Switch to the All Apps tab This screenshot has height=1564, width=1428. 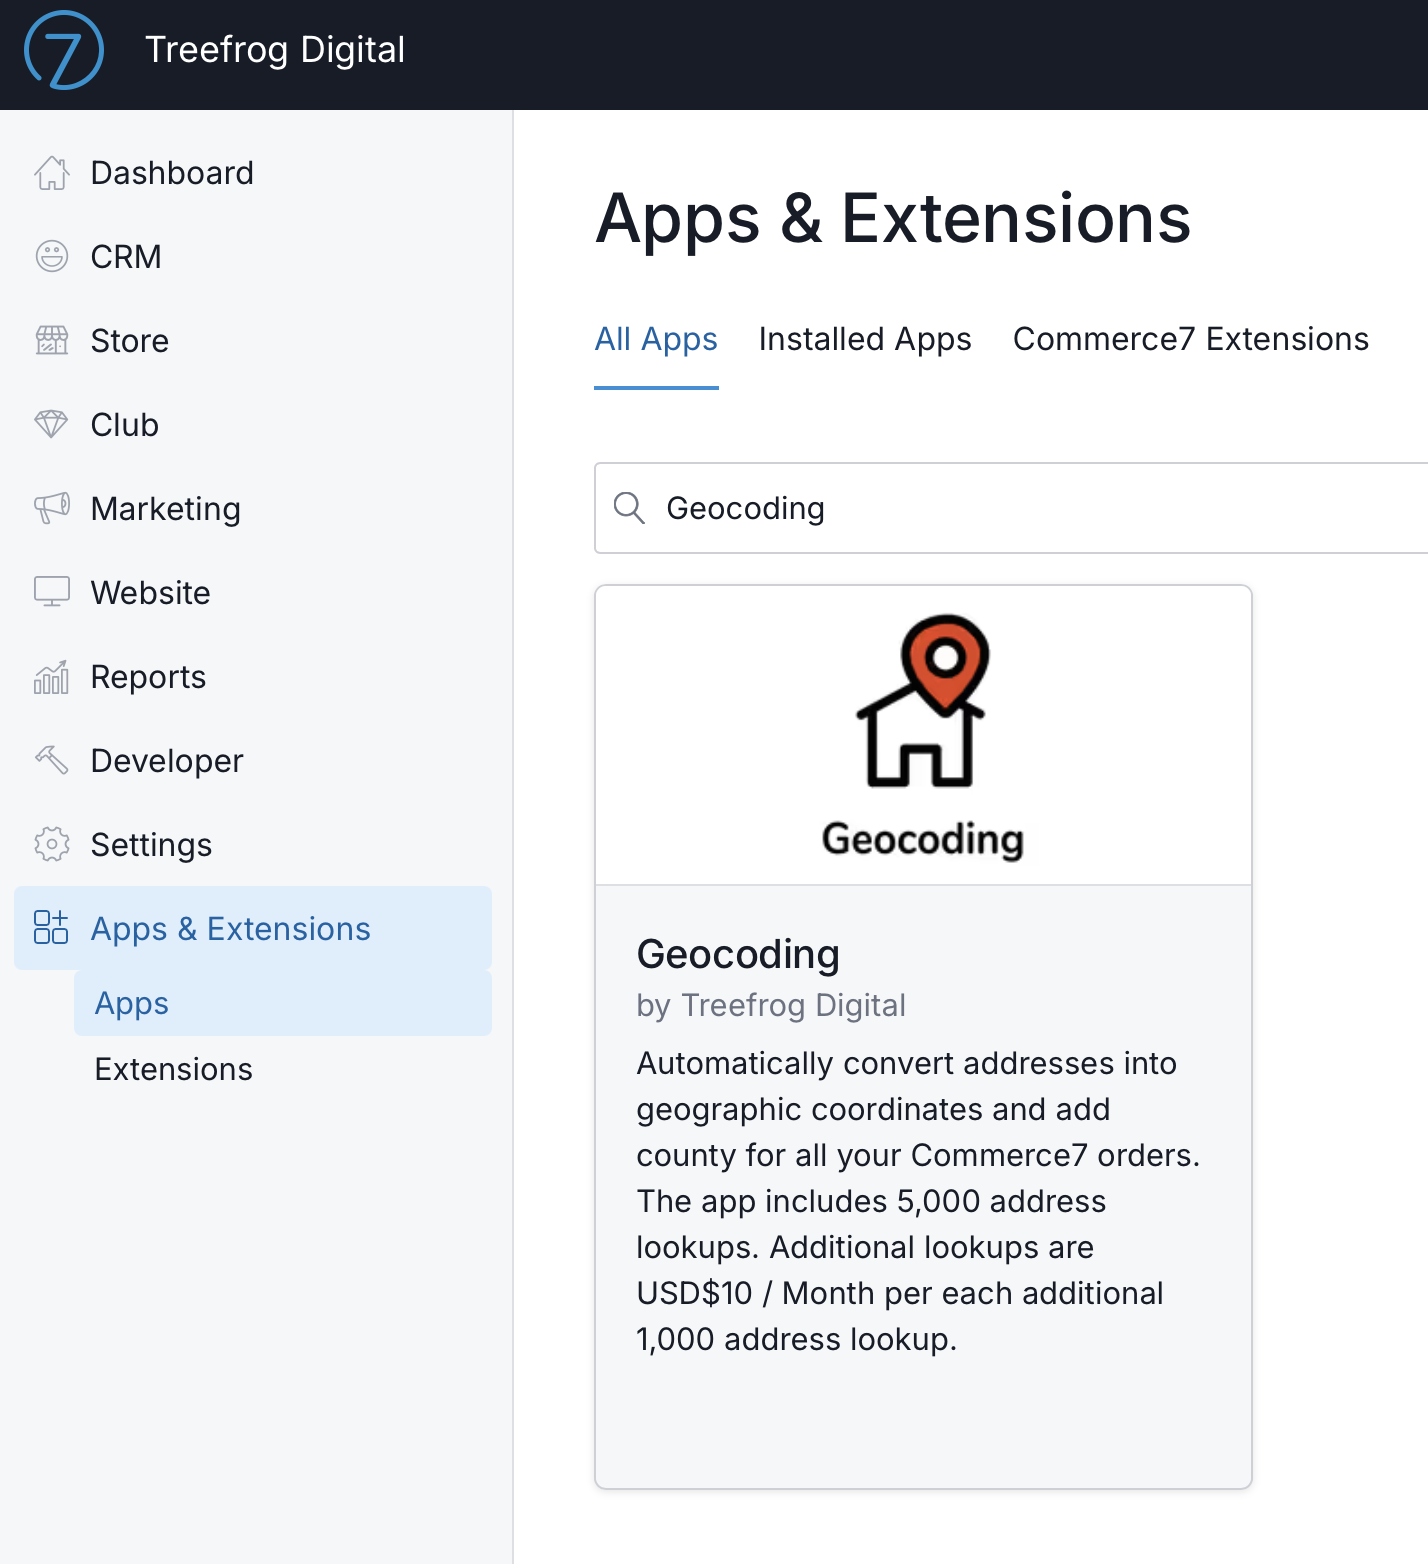click(x=656, y=340)
